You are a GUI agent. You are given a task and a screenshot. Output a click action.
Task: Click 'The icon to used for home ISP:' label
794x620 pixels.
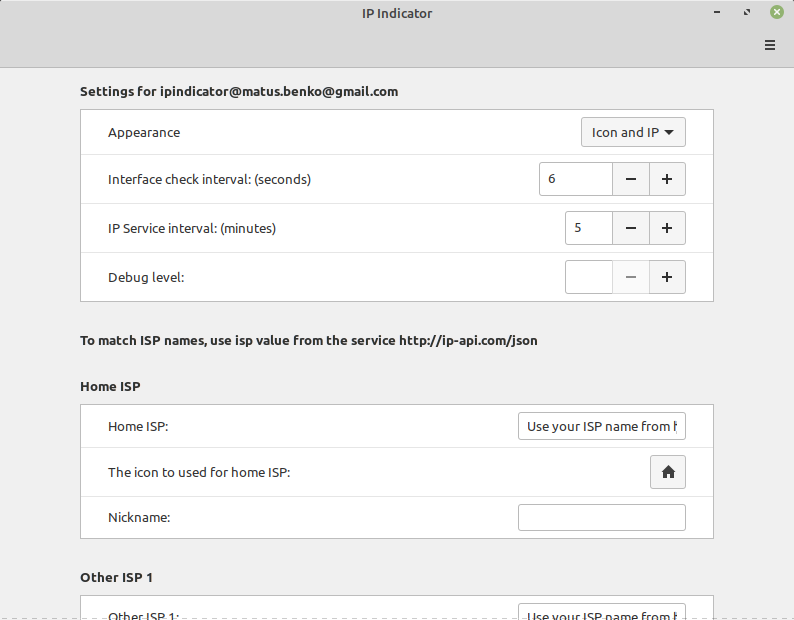(x=199, y=473)
